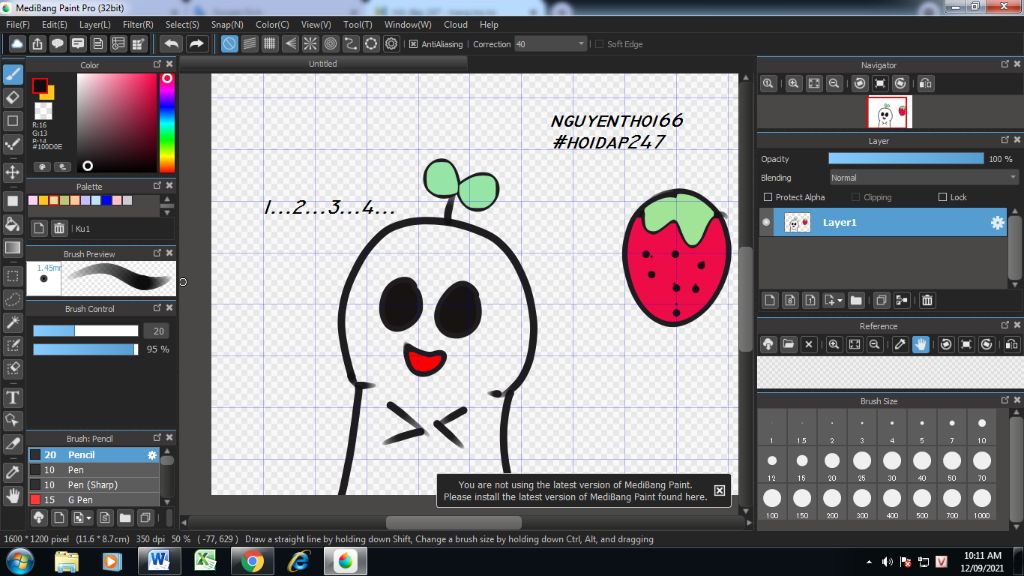Screen dimensions: 1024x576
Task: Enable Protect Alpha checkbox
Action: (x=768, y=197)
